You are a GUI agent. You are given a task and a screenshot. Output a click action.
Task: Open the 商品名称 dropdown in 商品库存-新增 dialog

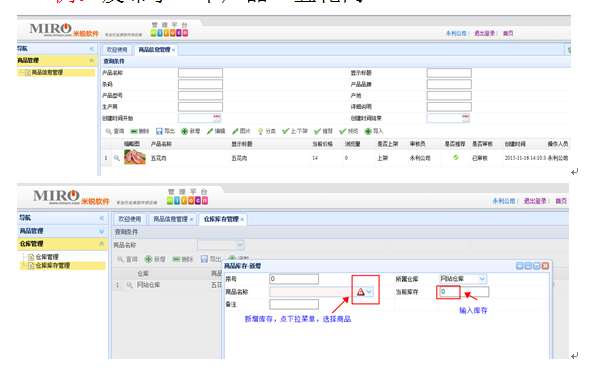[369, 292]
